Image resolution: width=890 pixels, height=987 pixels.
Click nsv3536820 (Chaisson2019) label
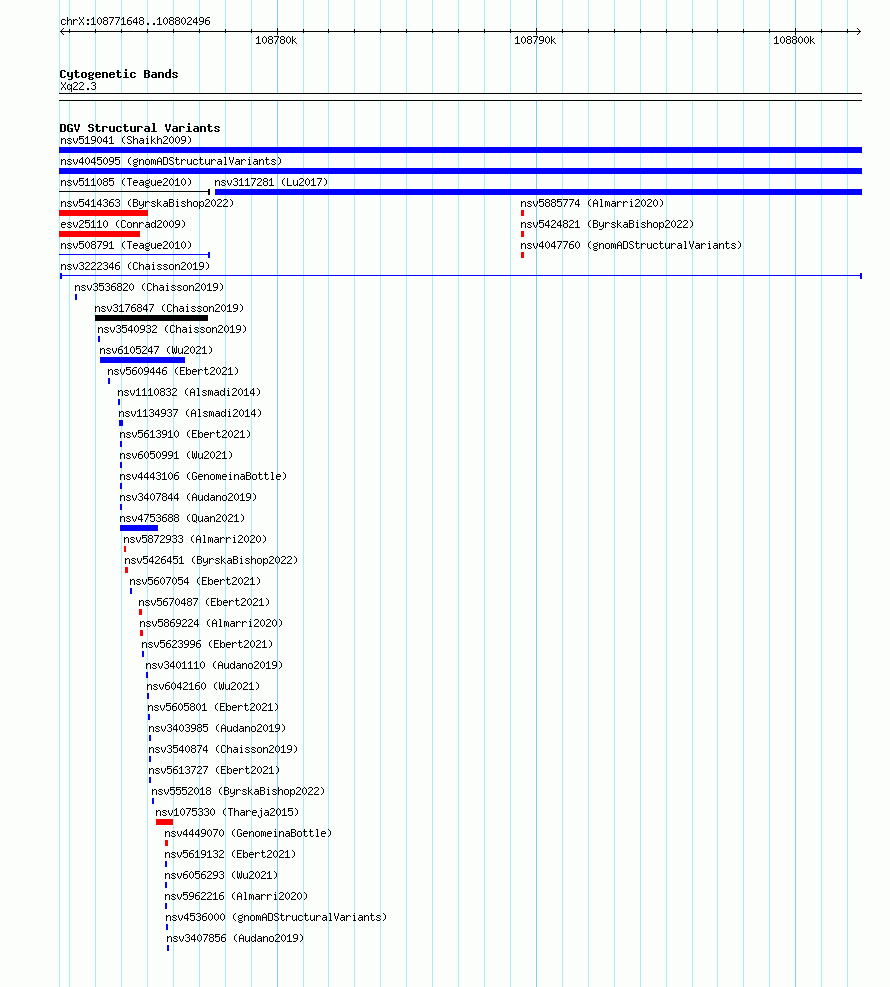[149, 287]
